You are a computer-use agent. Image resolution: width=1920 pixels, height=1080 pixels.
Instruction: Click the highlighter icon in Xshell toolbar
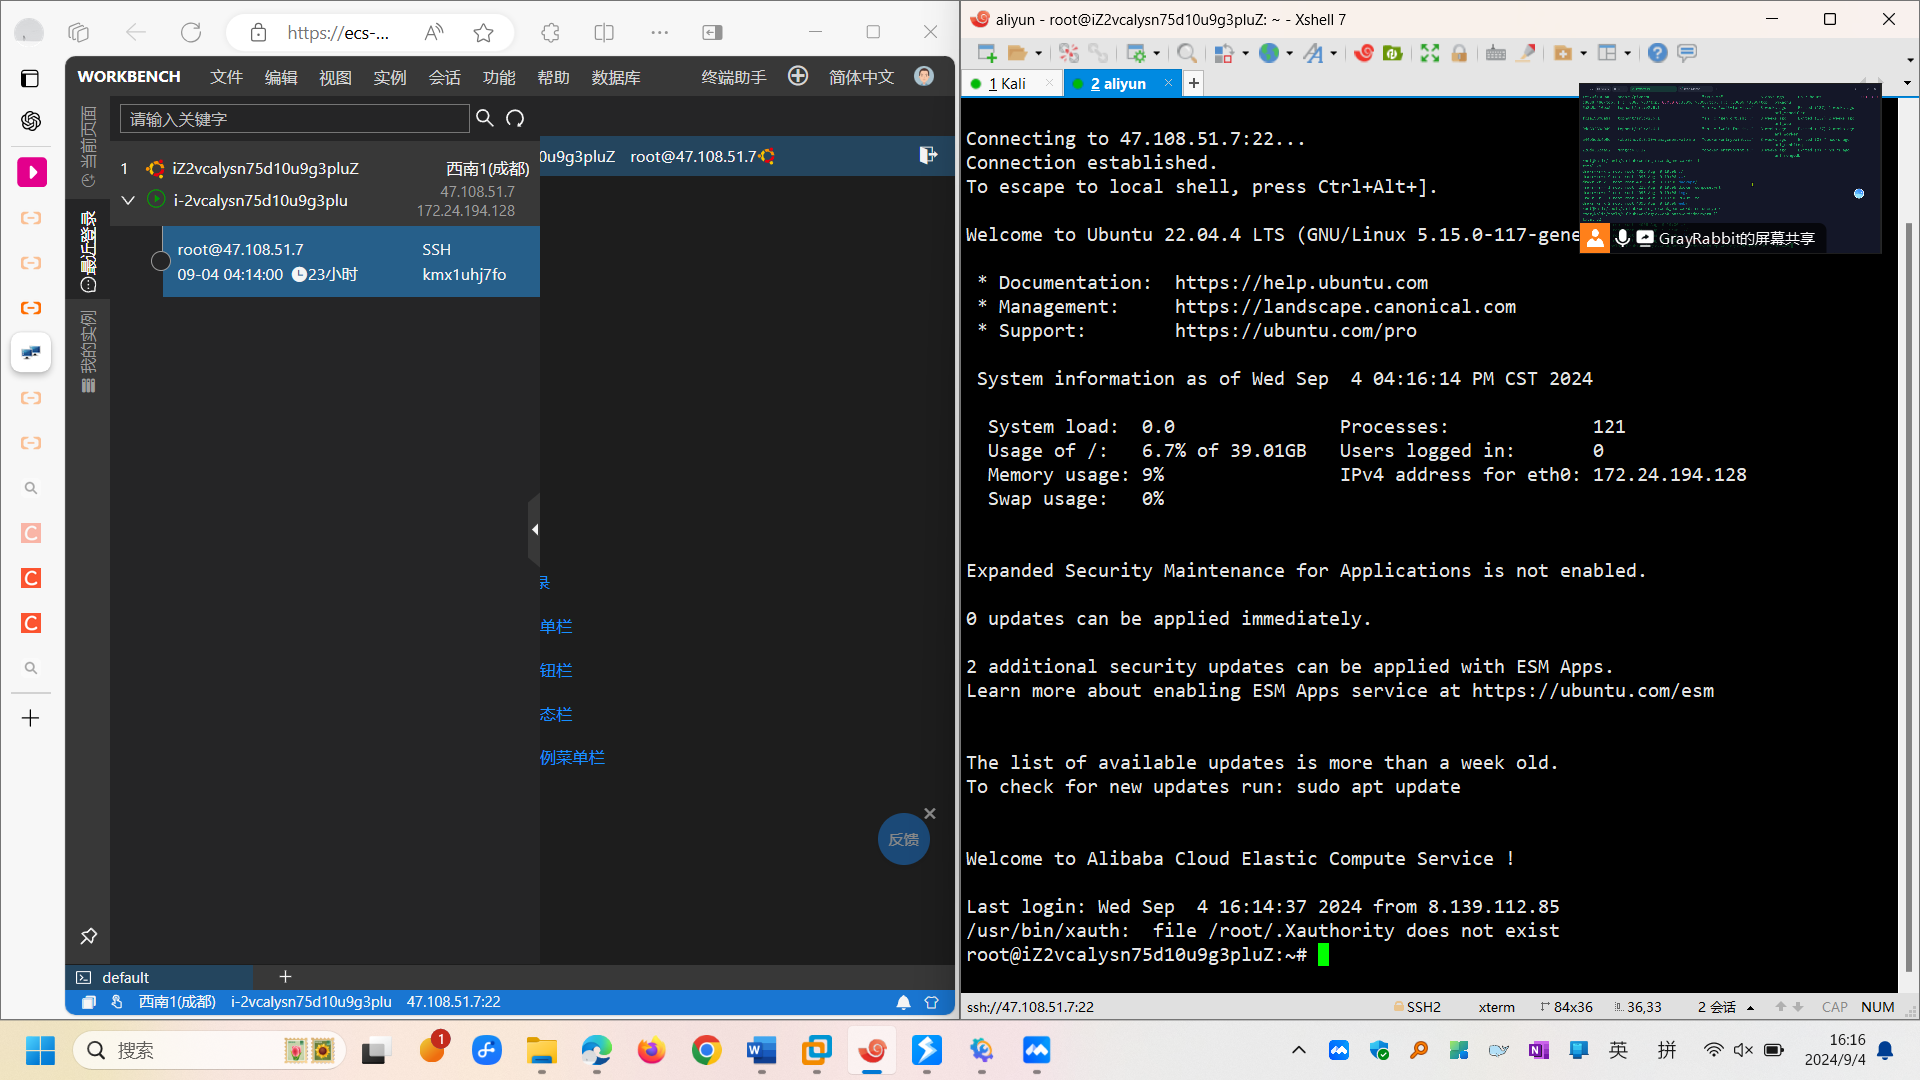pyautogui.click(x=1525, y=53)
